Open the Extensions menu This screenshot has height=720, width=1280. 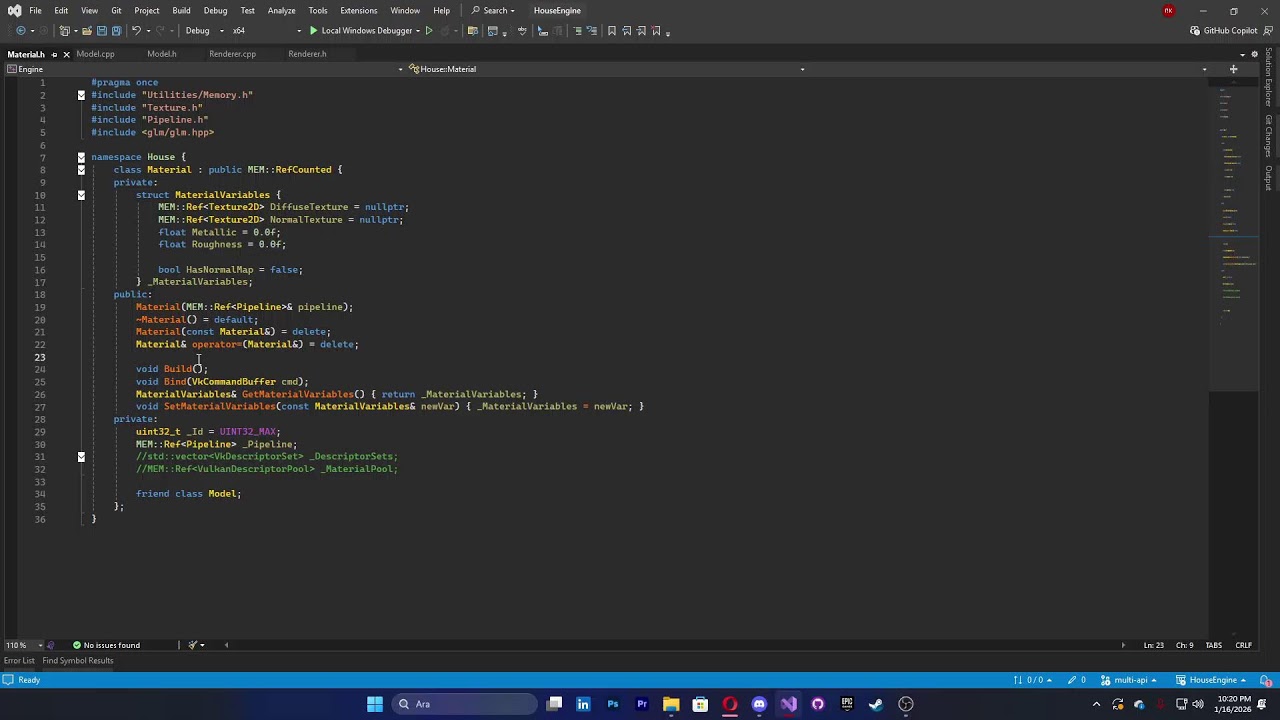358,11
